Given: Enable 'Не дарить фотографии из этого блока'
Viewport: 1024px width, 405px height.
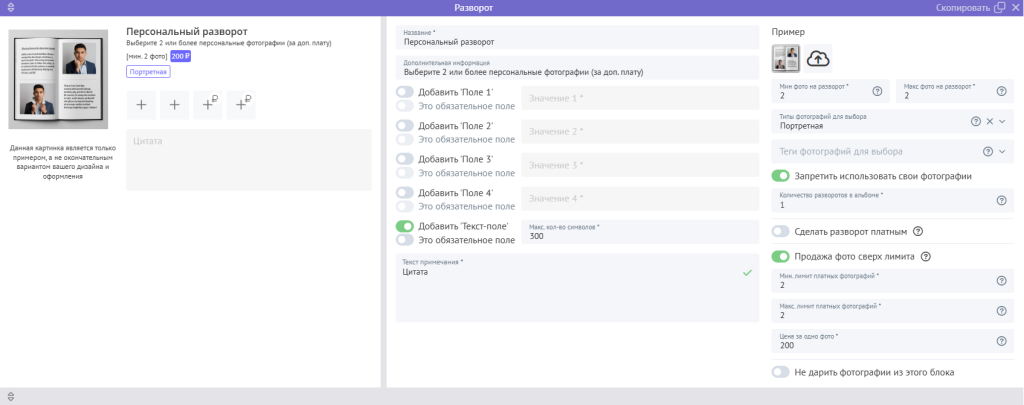Looking at the screenshot, I should [x=781, y=372].
